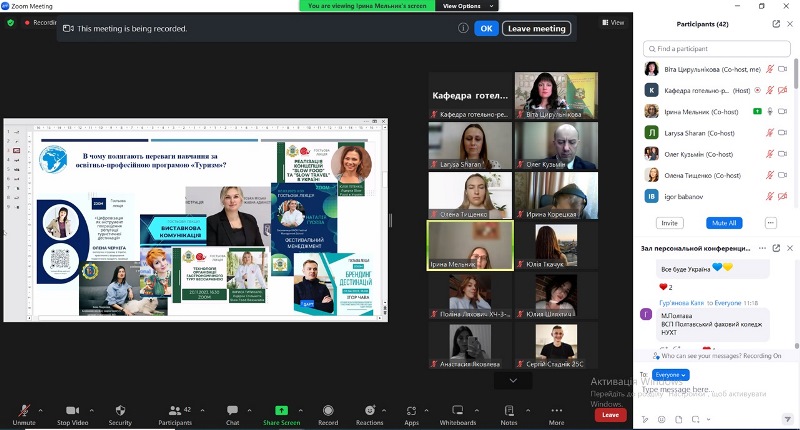Toggle camera icon for Віта Цирульнікова
The width and height of the screenshot is (800, 430).
[x=782, y=69]
